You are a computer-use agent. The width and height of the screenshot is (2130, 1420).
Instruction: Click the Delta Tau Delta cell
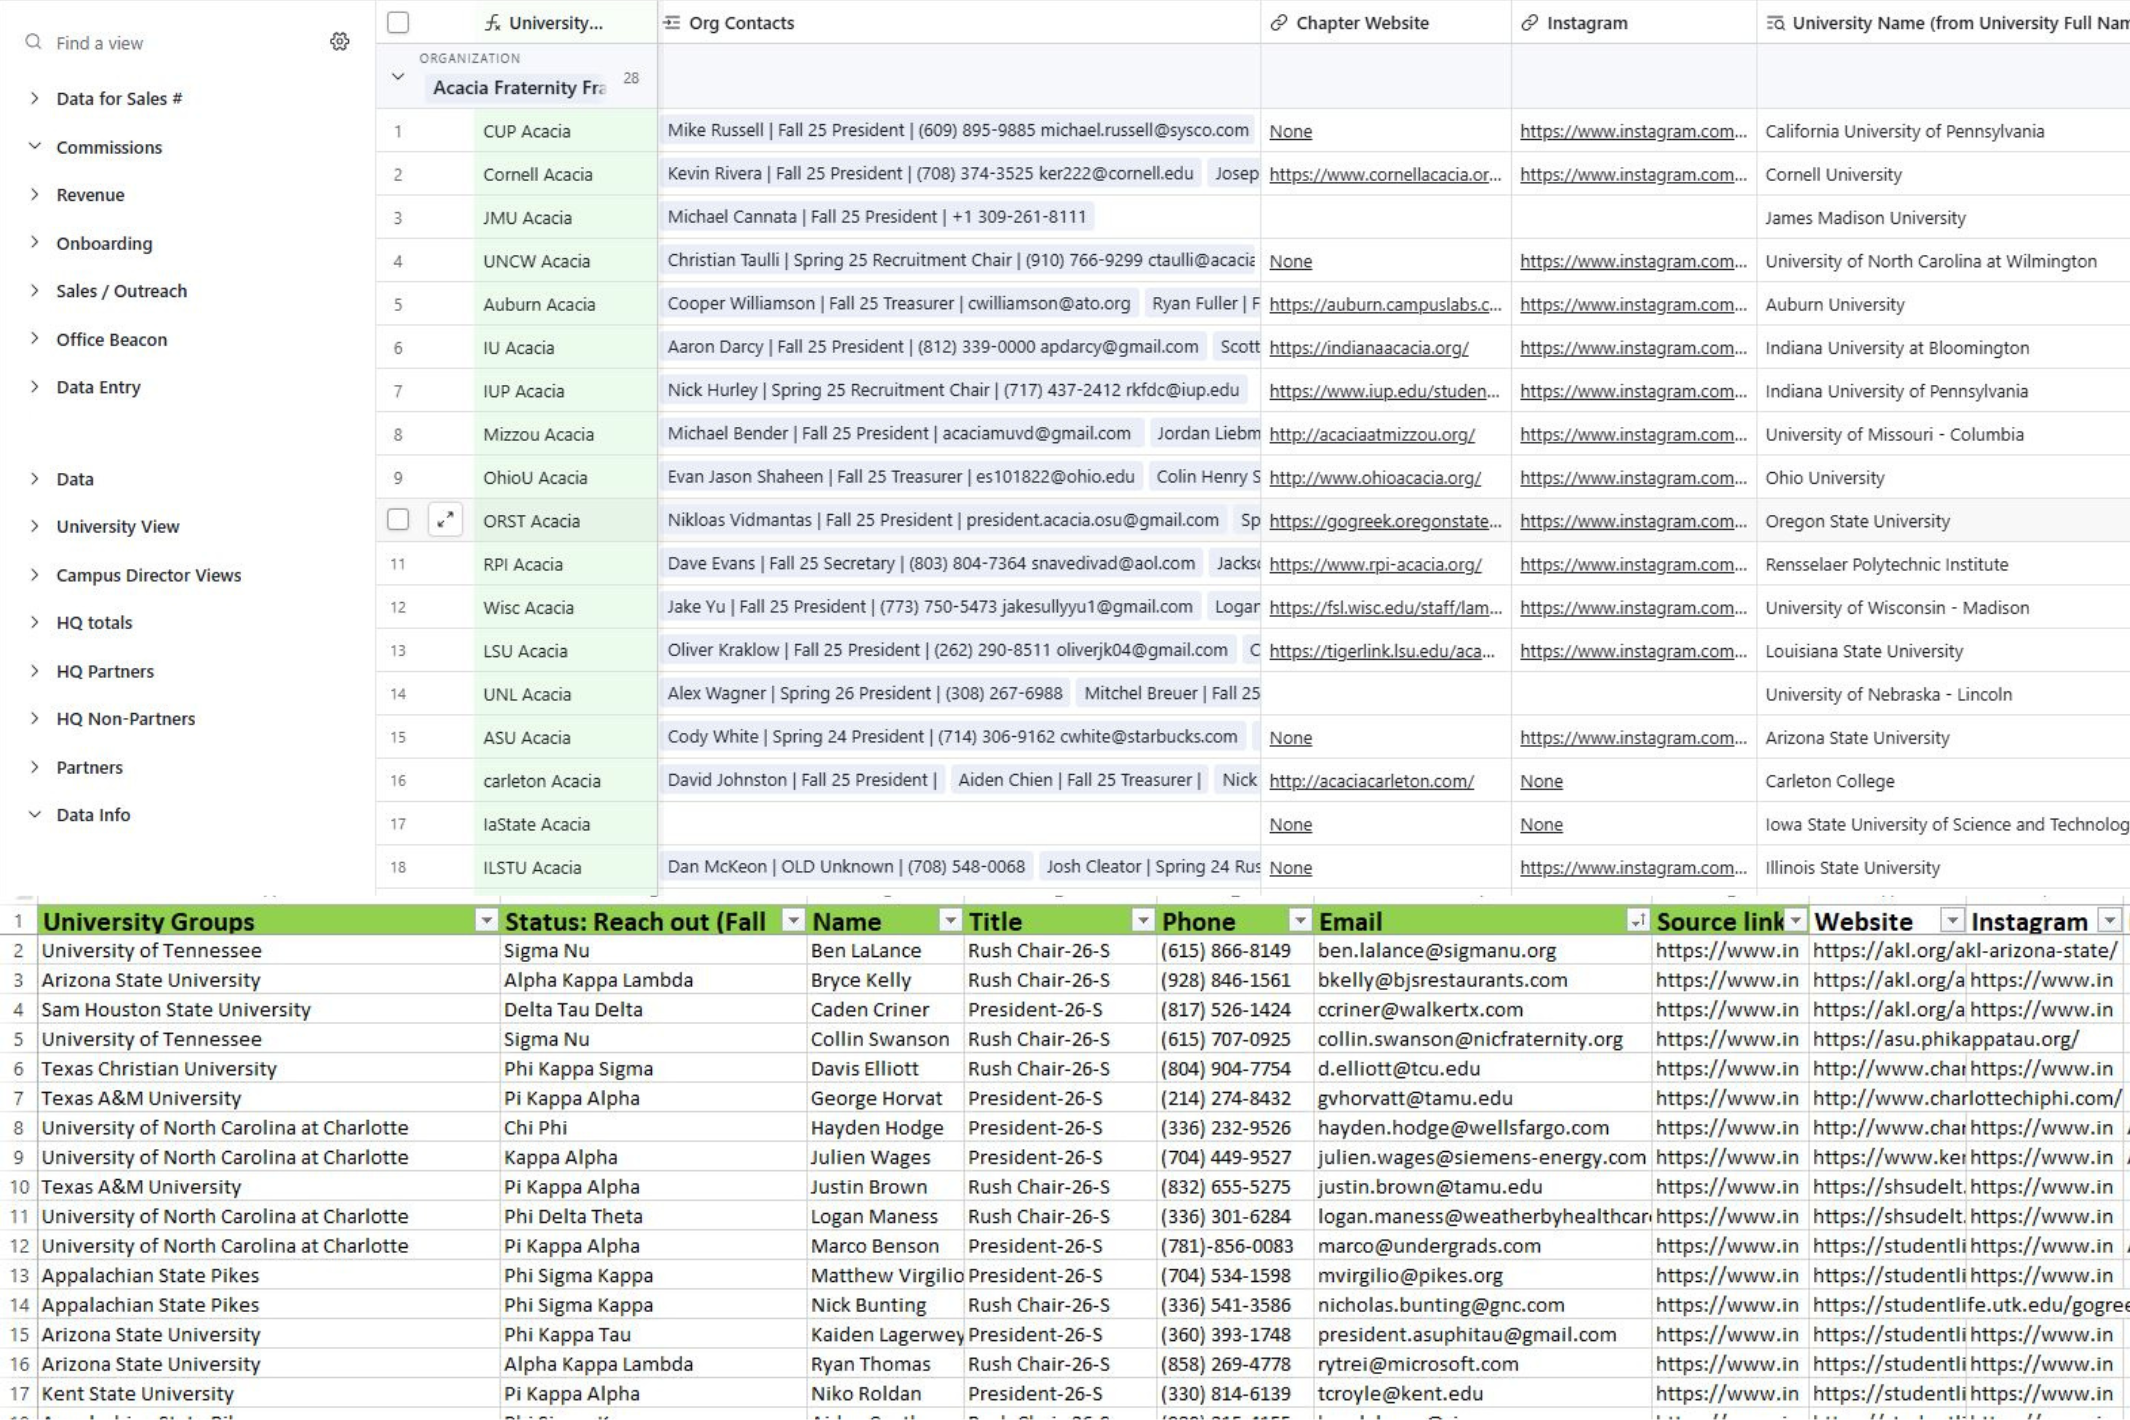(653, 1009)
